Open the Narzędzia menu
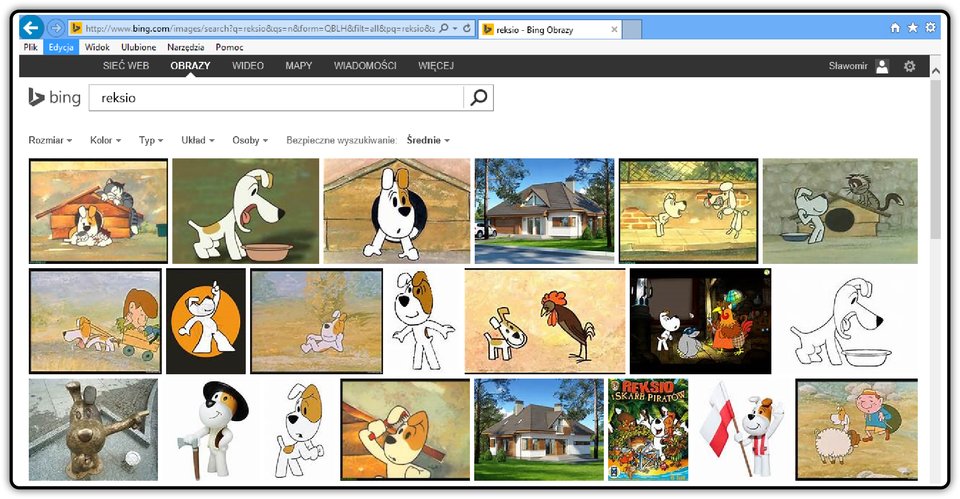The height and width of the screenshot is (499, 960). pos(186,47)
